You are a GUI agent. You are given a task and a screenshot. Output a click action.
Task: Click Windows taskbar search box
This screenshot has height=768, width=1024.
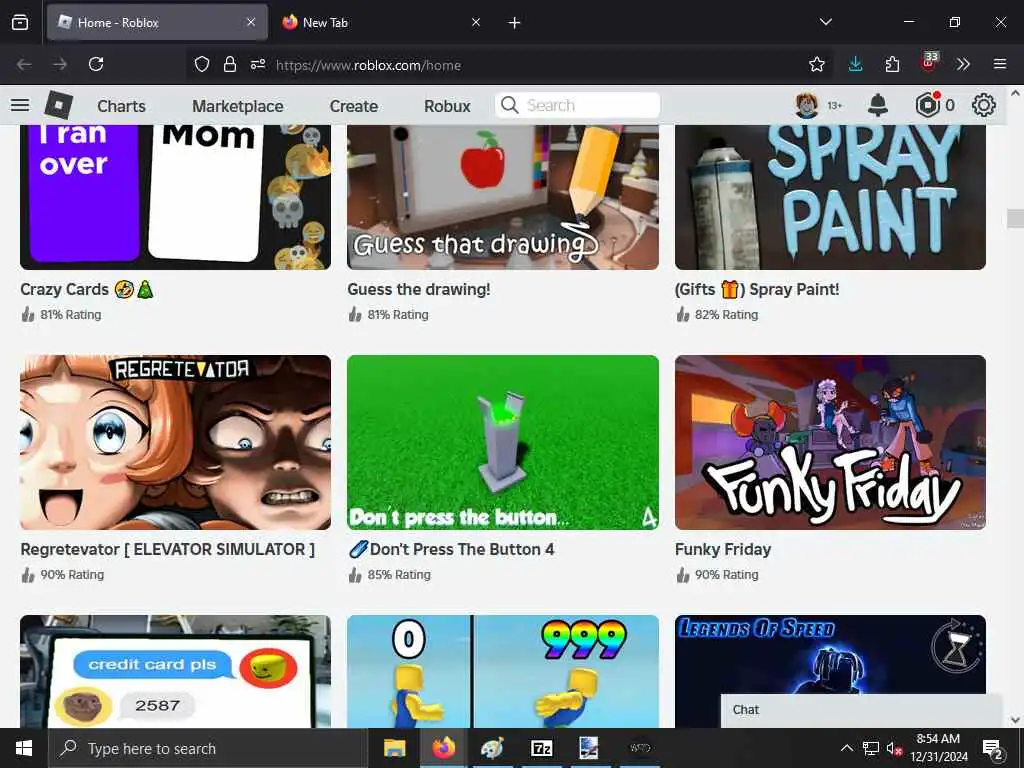[208, 748]
